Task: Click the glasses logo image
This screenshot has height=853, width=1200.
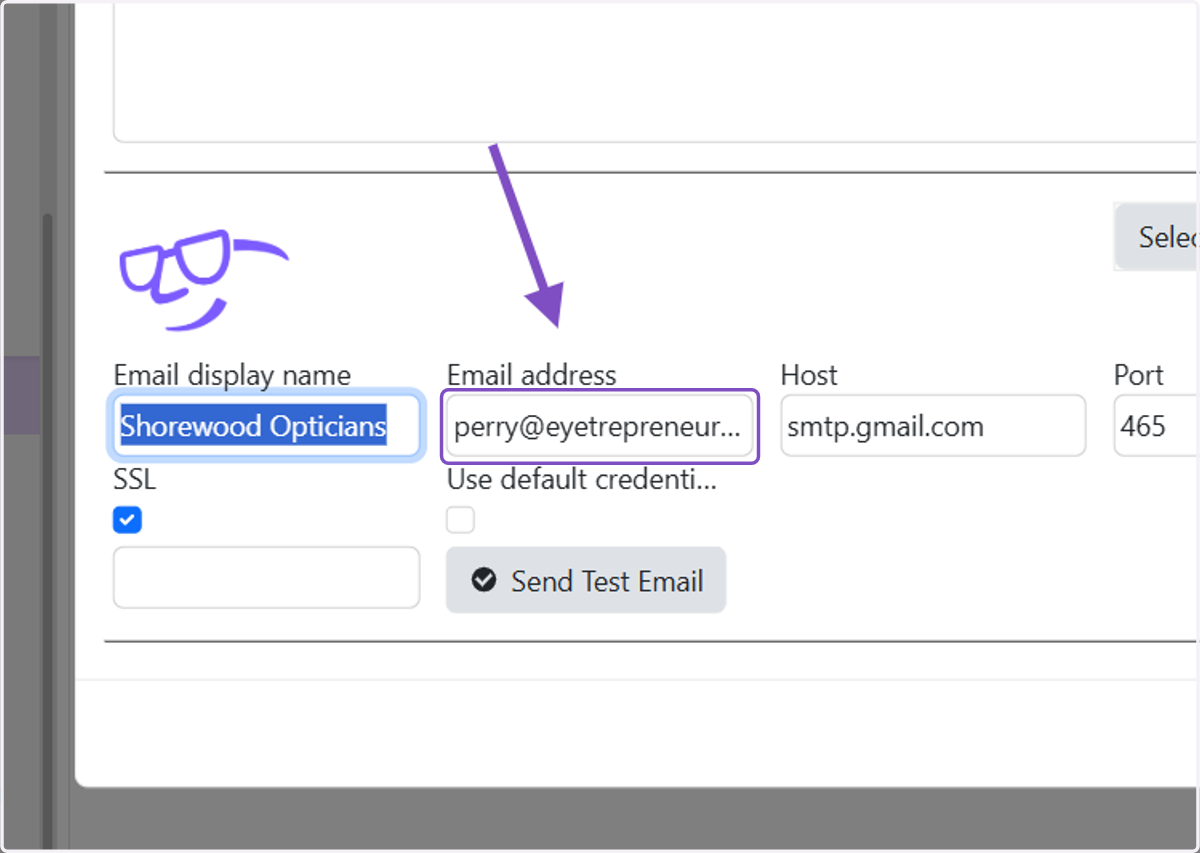Action: pos(204,280)
